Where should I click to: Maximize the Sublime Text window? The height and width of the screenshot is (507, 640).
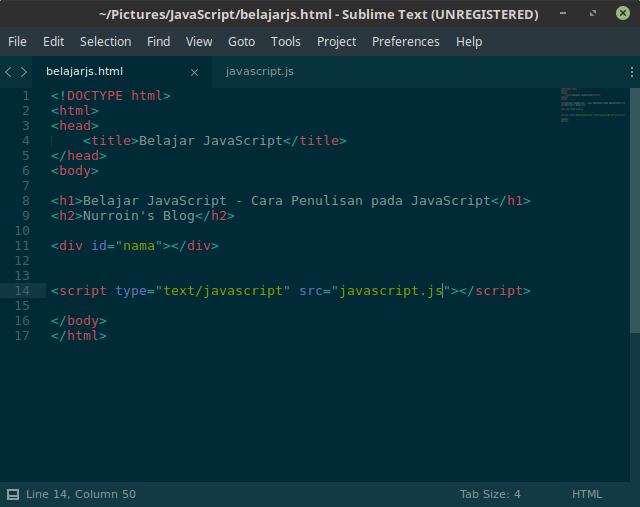tap(593, 13)
